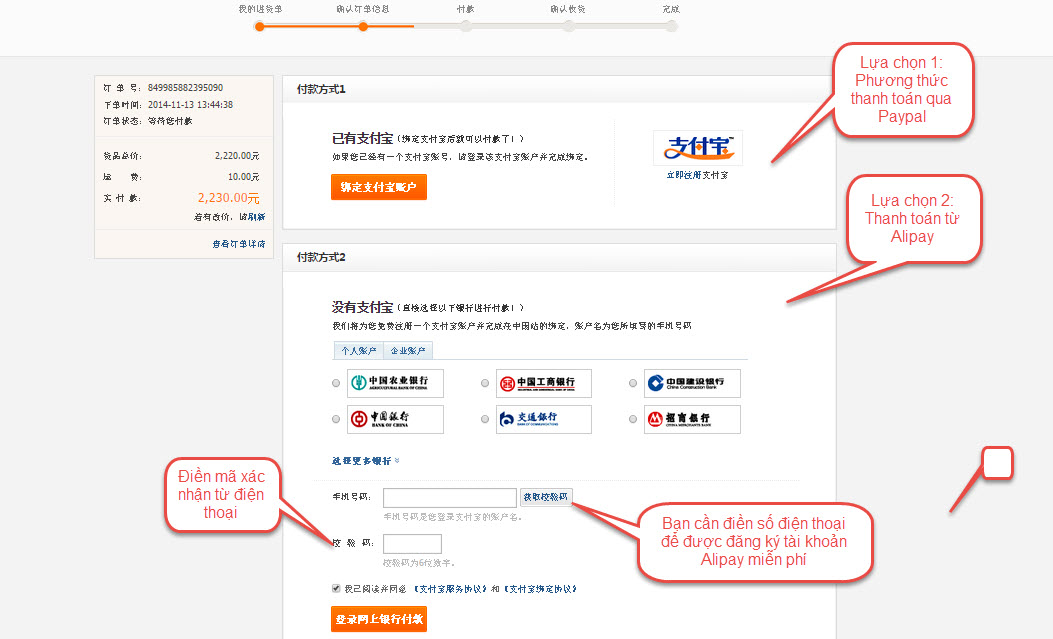Choose the China Merchants Bank radio option

click(x=633, y=419)
